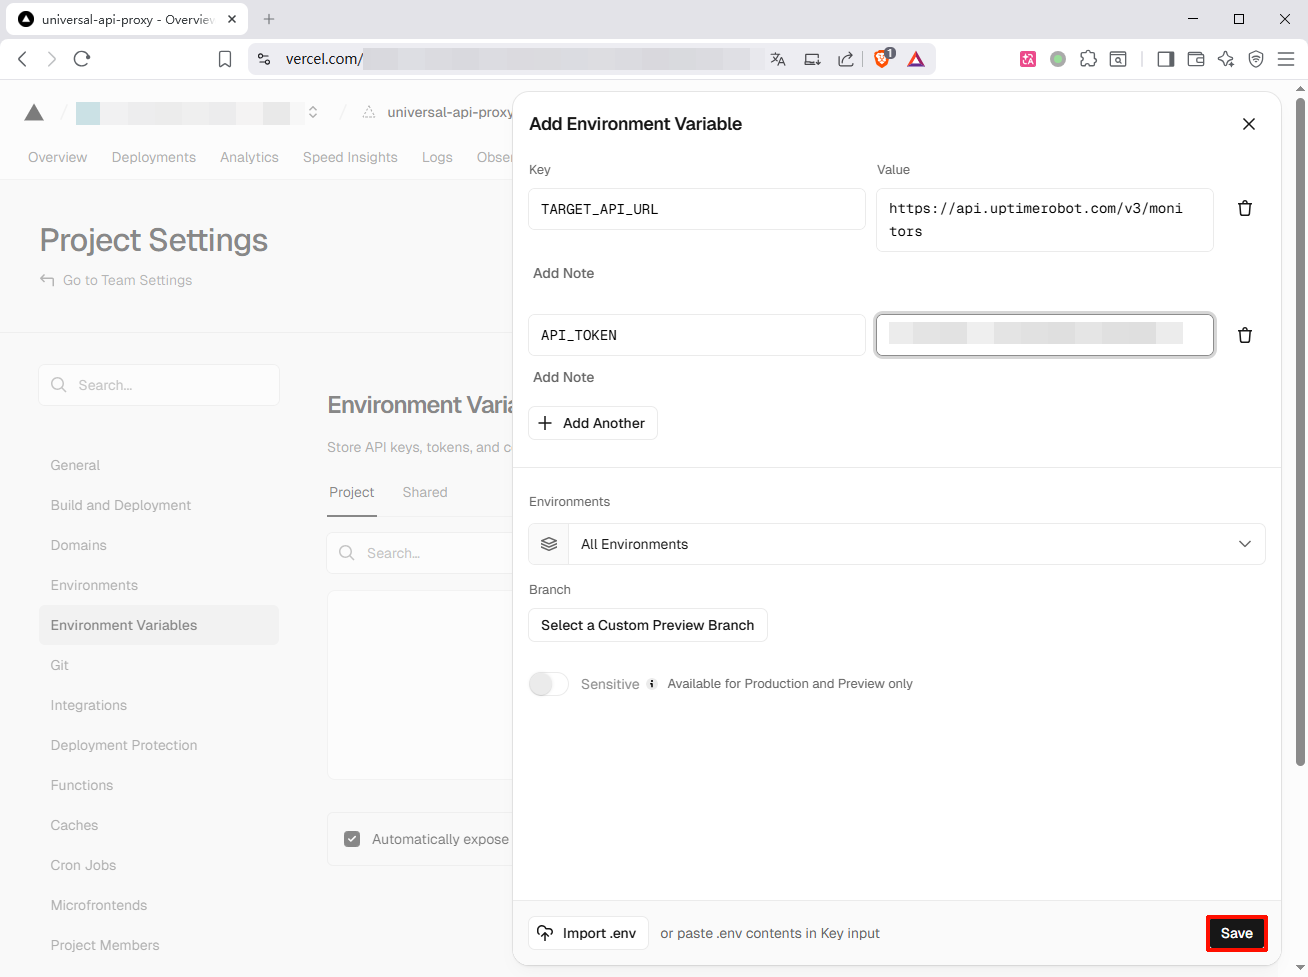The width and height of the screenshot is (1308, 977).
Task: Click the Import .env button
Action: click(588, 933)
